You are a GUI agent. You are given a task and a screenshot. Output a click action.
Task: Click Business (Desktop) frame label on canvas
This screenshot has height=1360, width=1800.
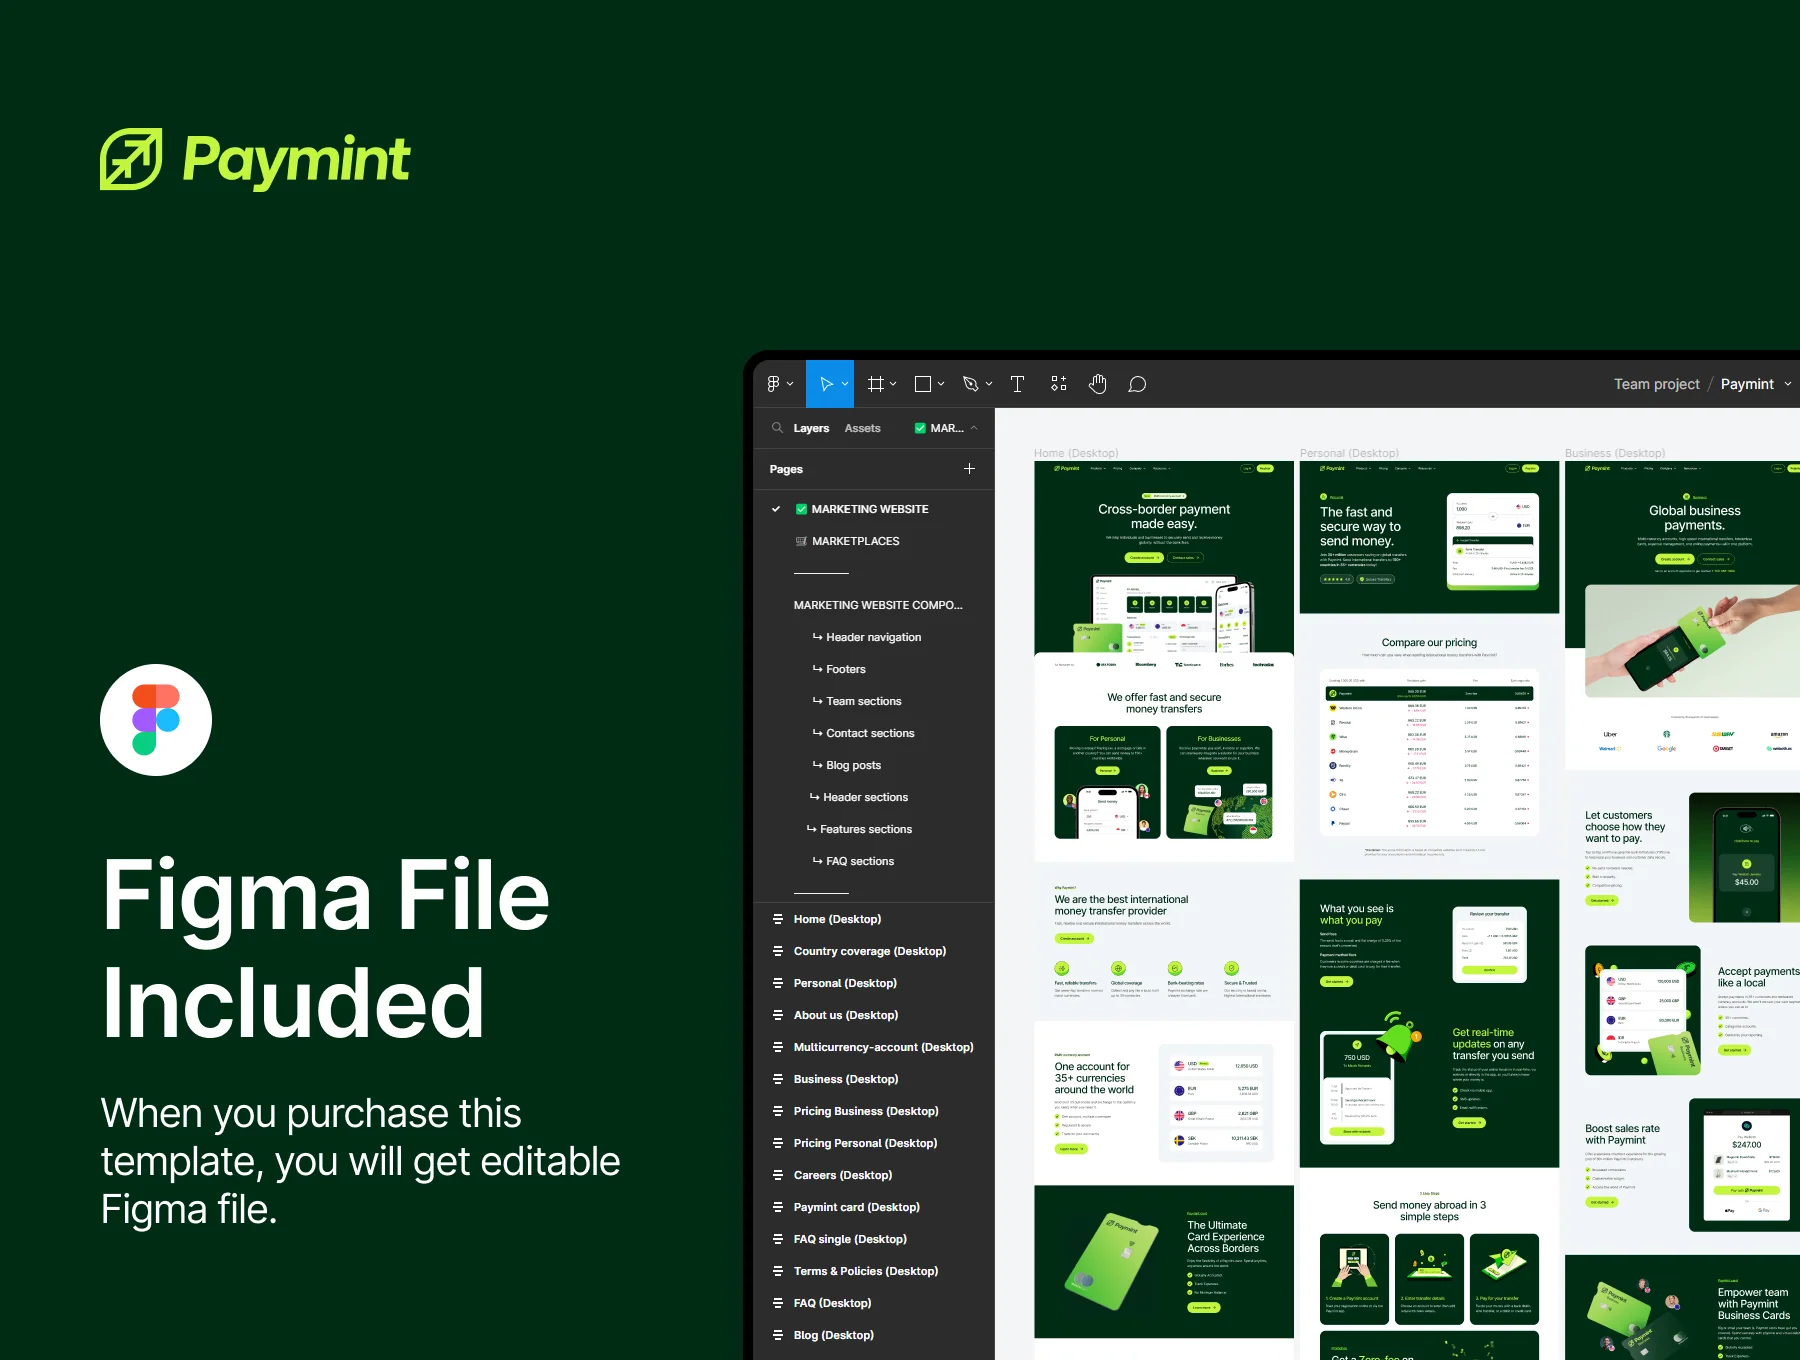(x=1615, y=453)
